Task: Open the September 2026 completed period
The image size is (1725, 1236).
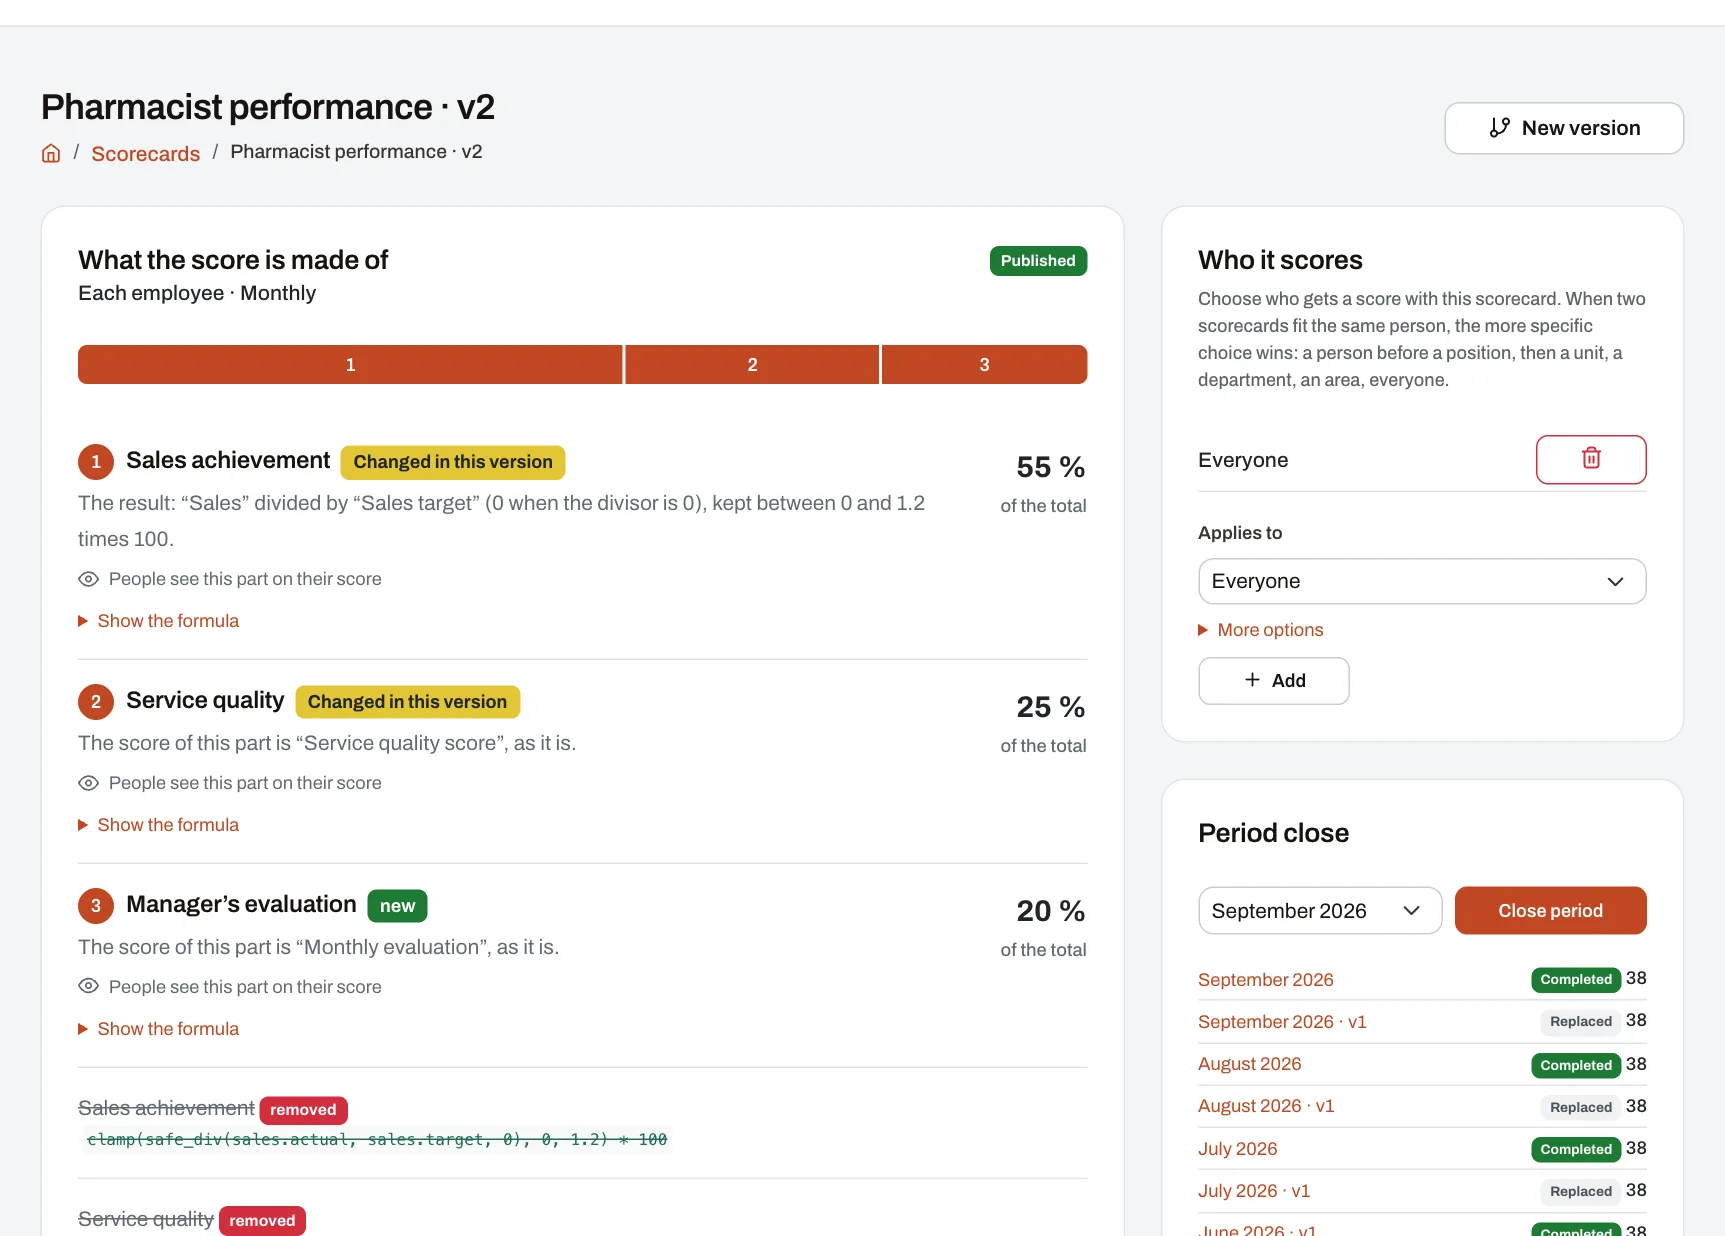Action: pos(1265,980)
